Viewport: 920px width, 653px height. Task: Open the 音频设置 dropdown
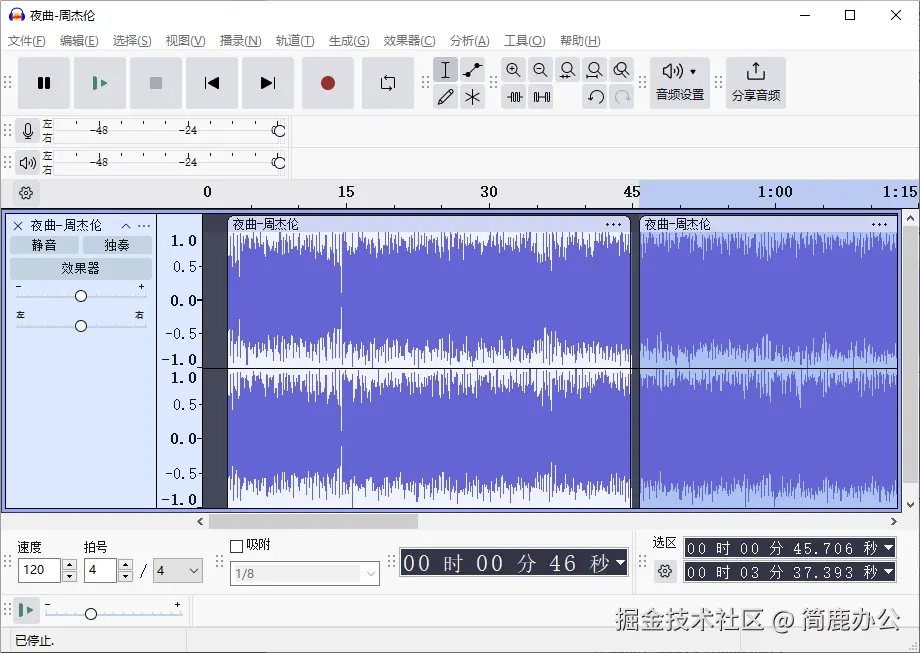(x=678, y=82)
